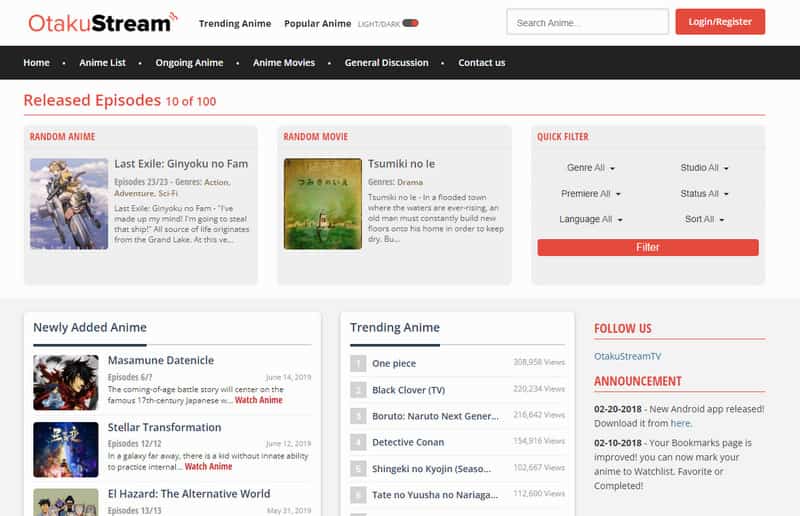800x516 pixels.
Task: Open the Status All dropdown
Action: pos(704,194)
